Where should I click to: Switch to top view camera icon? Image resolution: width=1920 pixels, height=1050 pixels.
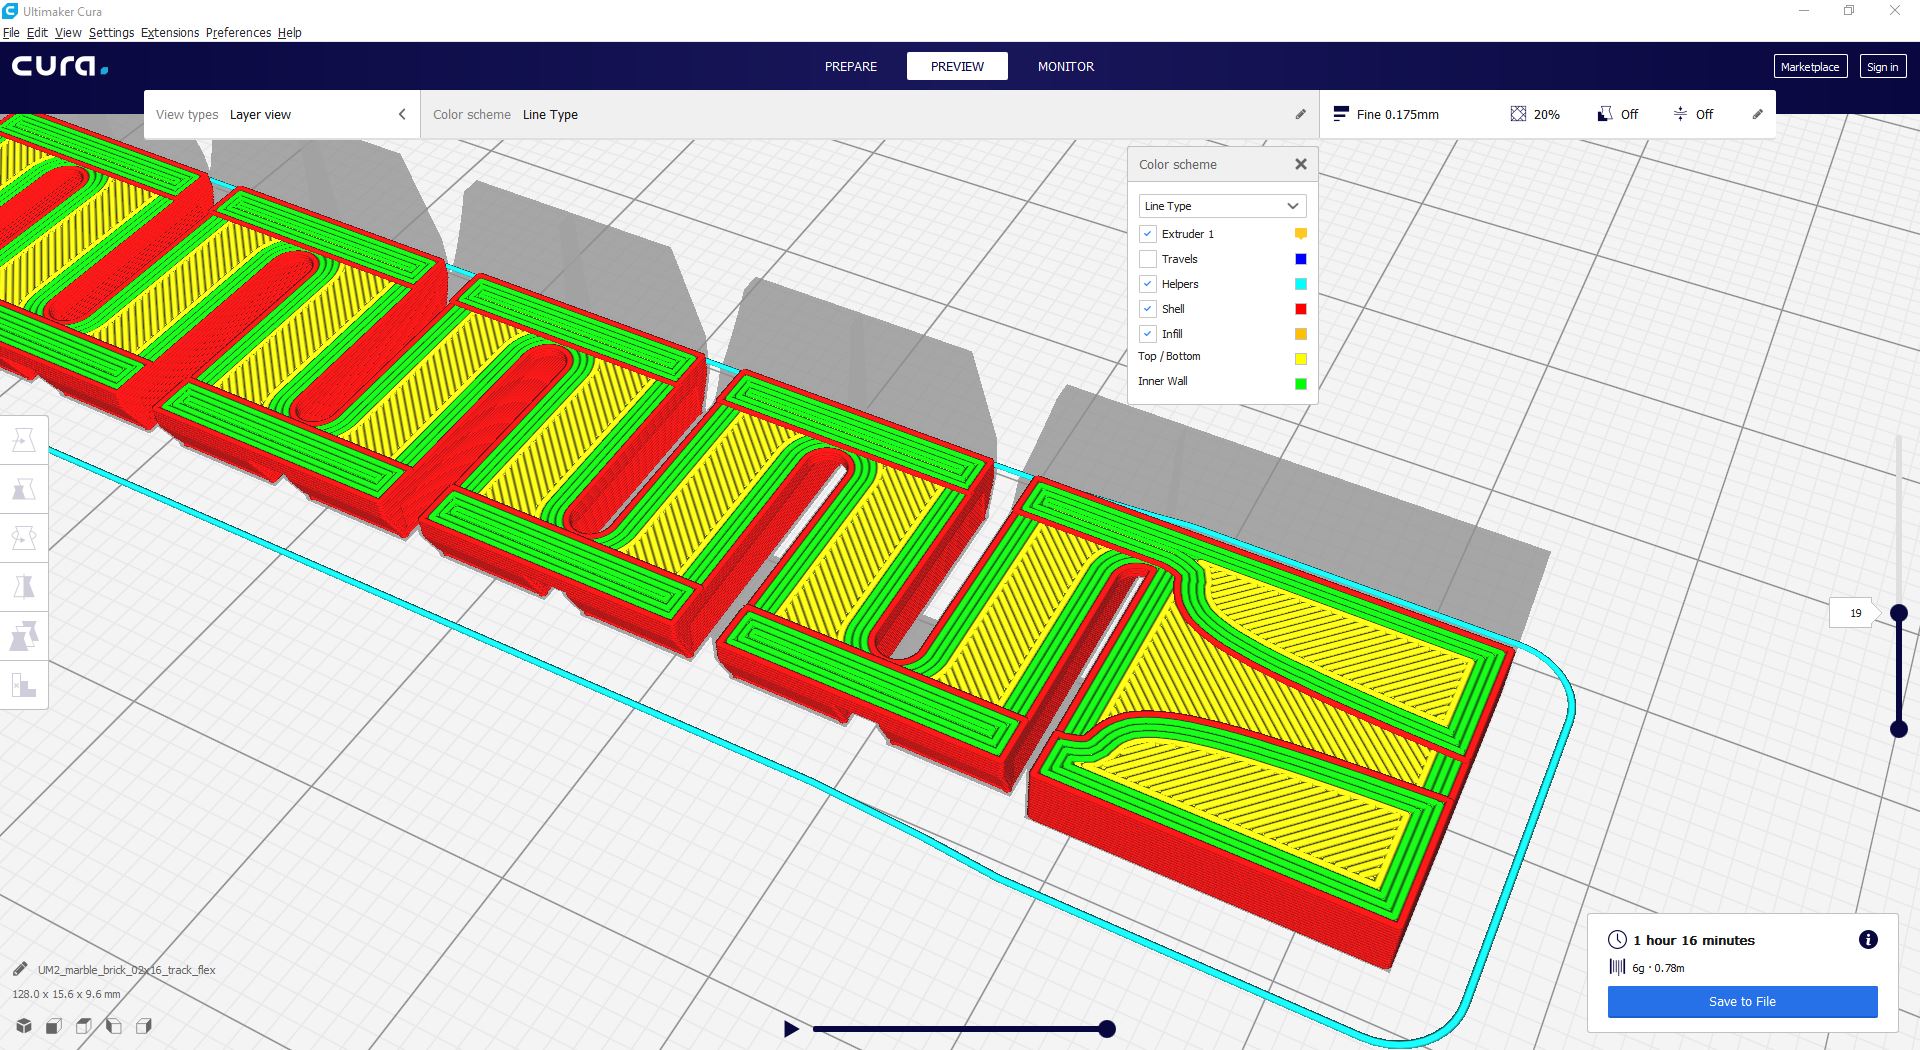pos(84,1026)
